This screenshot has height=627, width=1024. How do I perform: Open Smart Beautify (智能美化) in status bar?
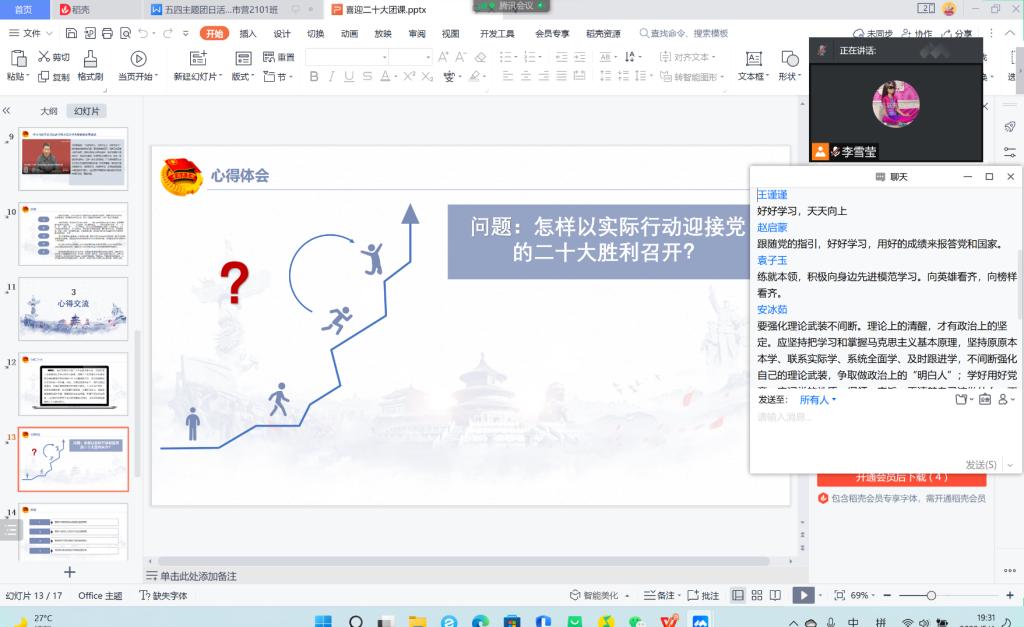coord(600,595)
